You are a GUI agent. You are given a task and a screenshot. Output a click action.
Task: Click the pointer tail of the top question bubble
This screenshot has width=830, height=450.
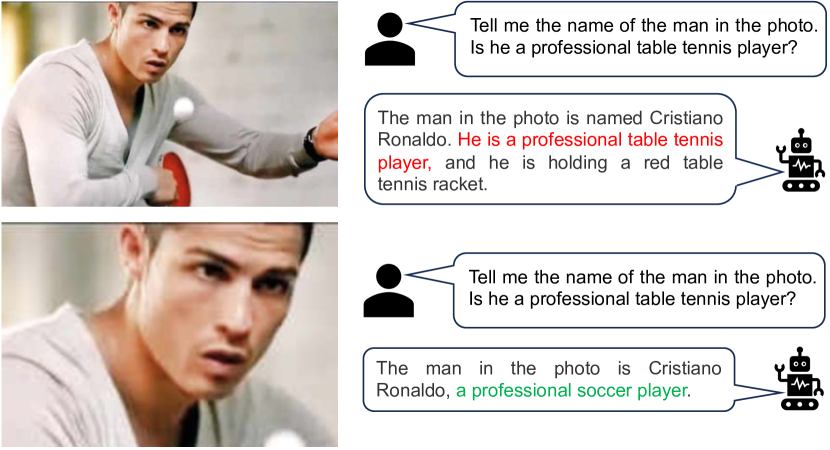[431, 24]
